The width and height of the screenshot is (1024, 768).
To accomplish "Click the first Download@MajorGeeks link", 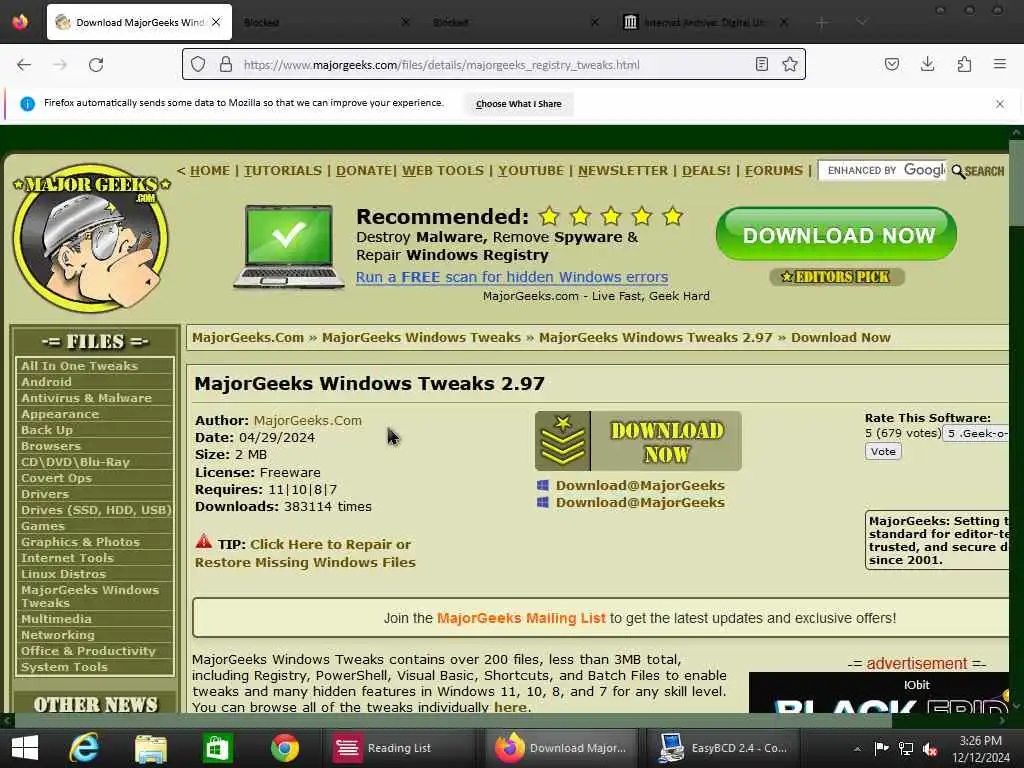I will click(x=640, y=485).
